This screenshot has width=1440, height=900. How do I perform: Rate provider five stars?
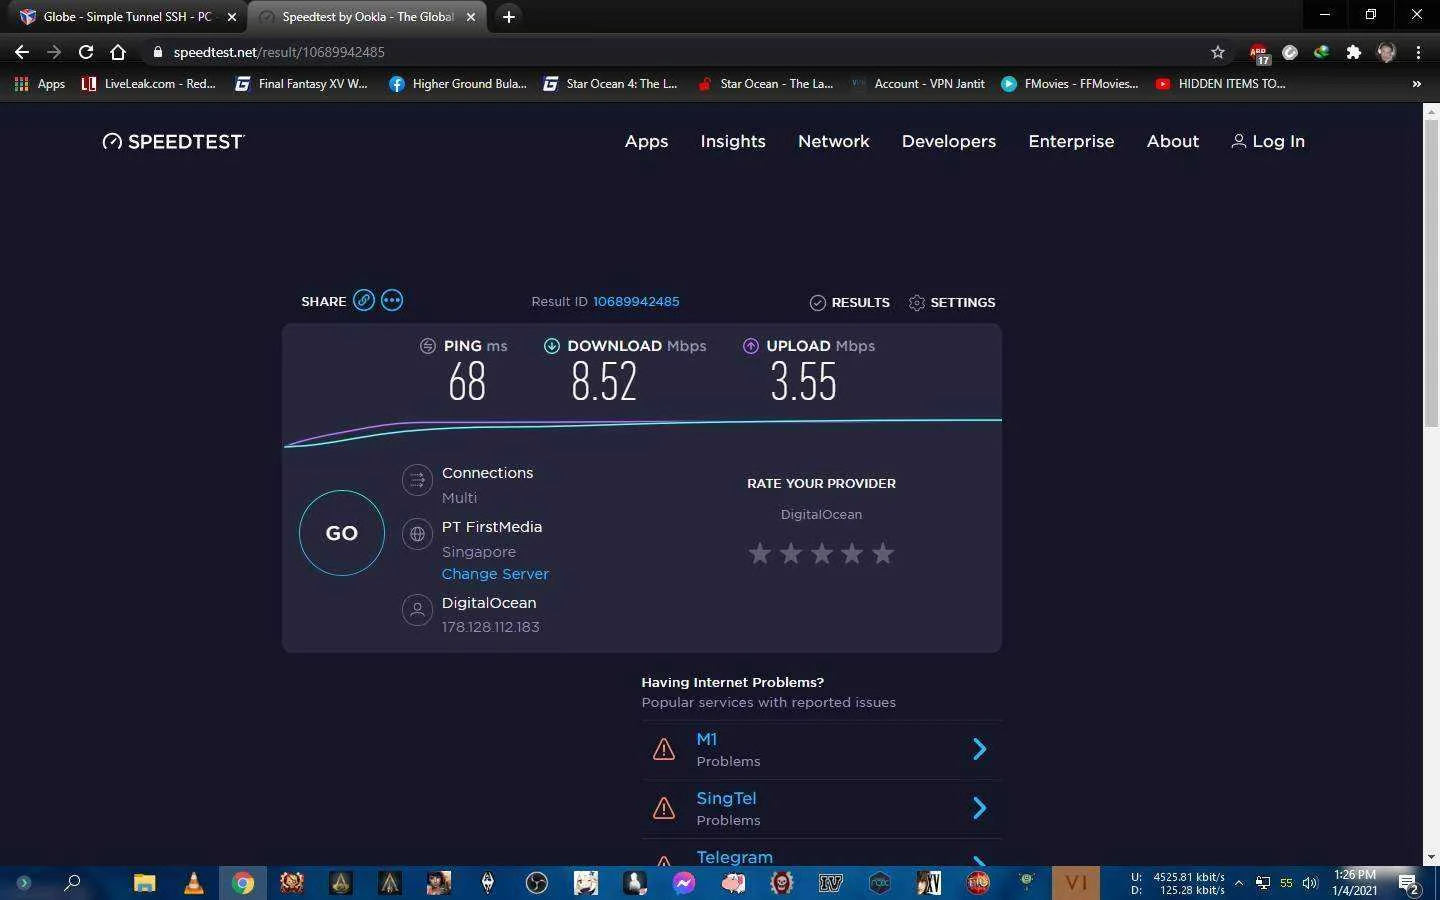tap(883, 553)
